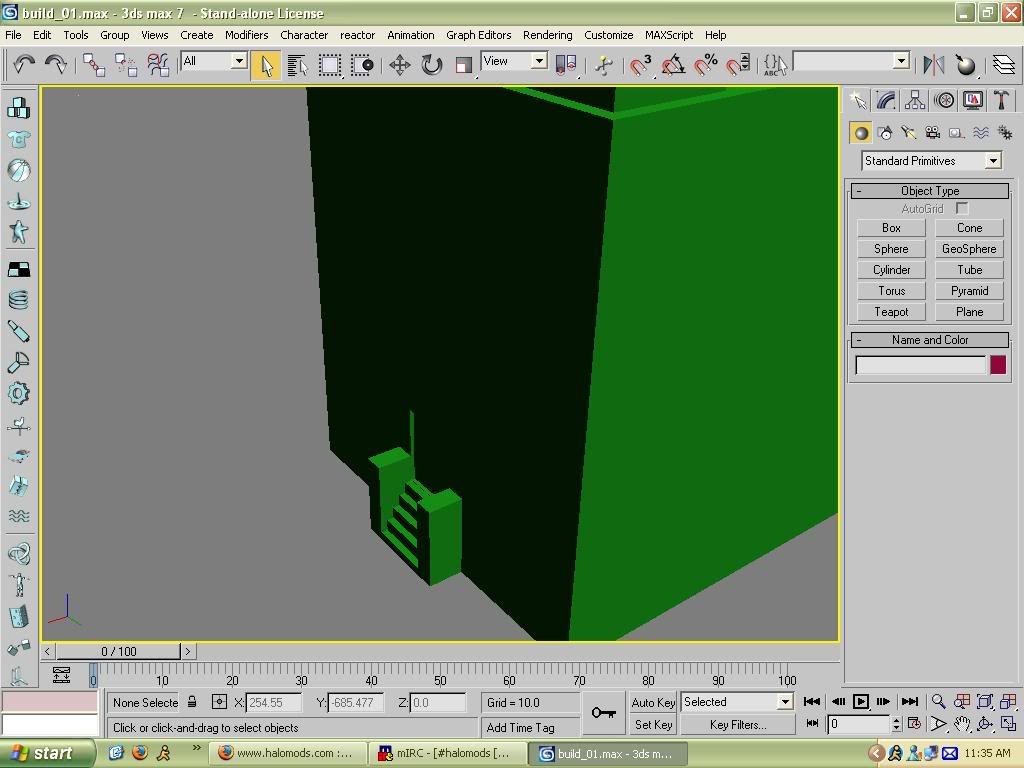Open the Rendering menu
This screenshot has height=768, width=1024.
click(547, 35)
